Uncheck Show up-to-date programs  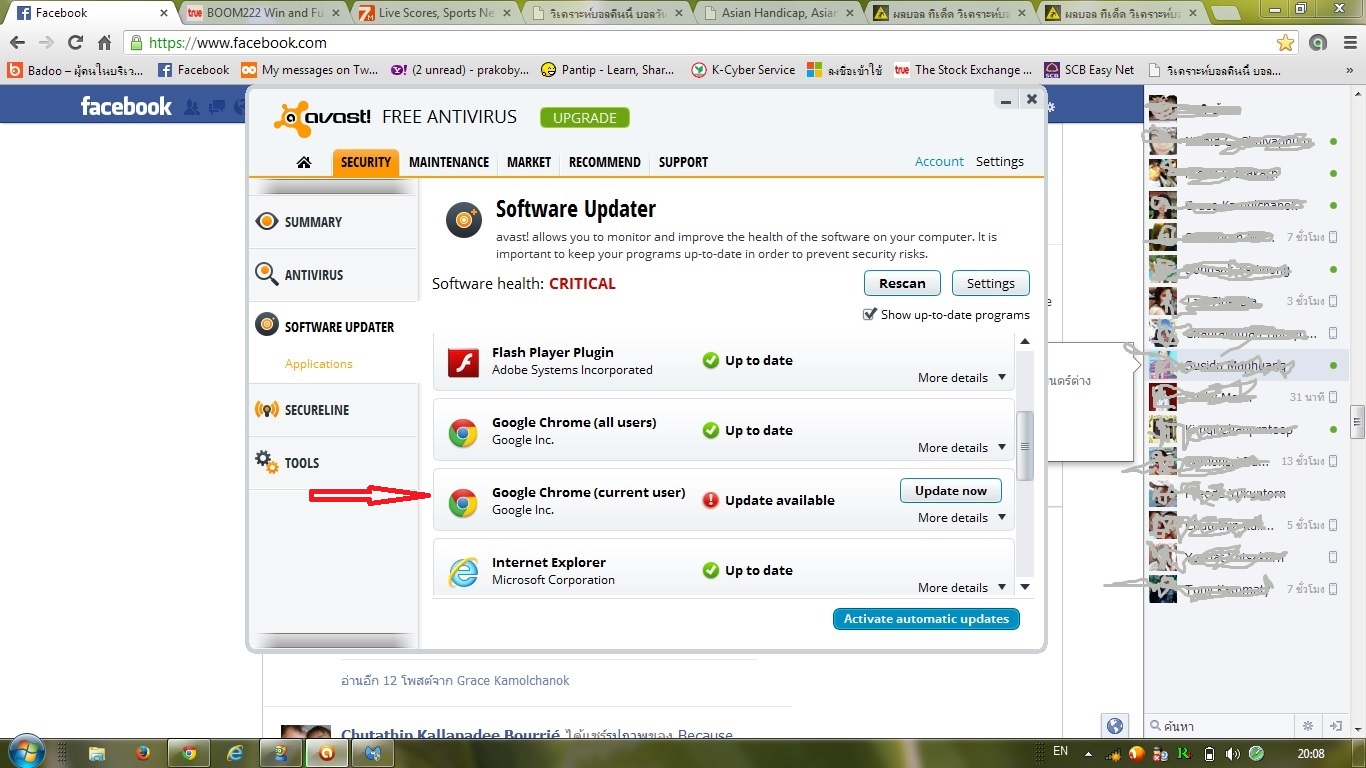[x=870, y=314]
